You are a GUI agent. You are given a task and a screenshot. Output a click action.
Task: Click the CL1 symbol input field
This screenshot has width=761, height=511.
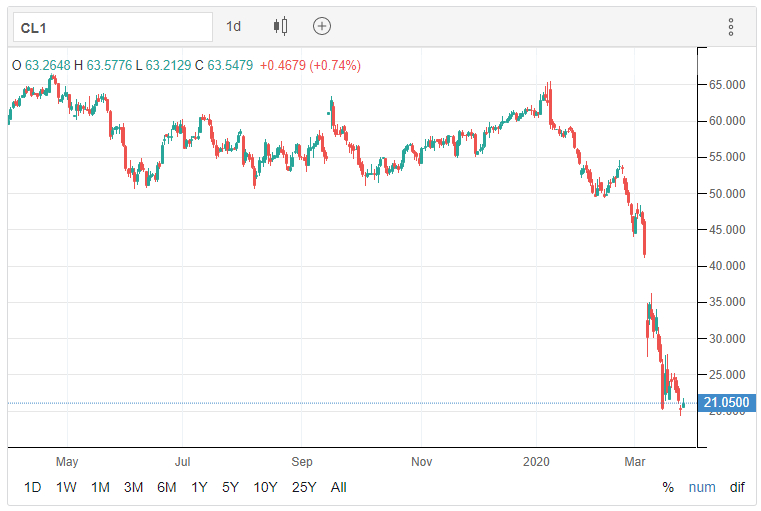[110, 27]
